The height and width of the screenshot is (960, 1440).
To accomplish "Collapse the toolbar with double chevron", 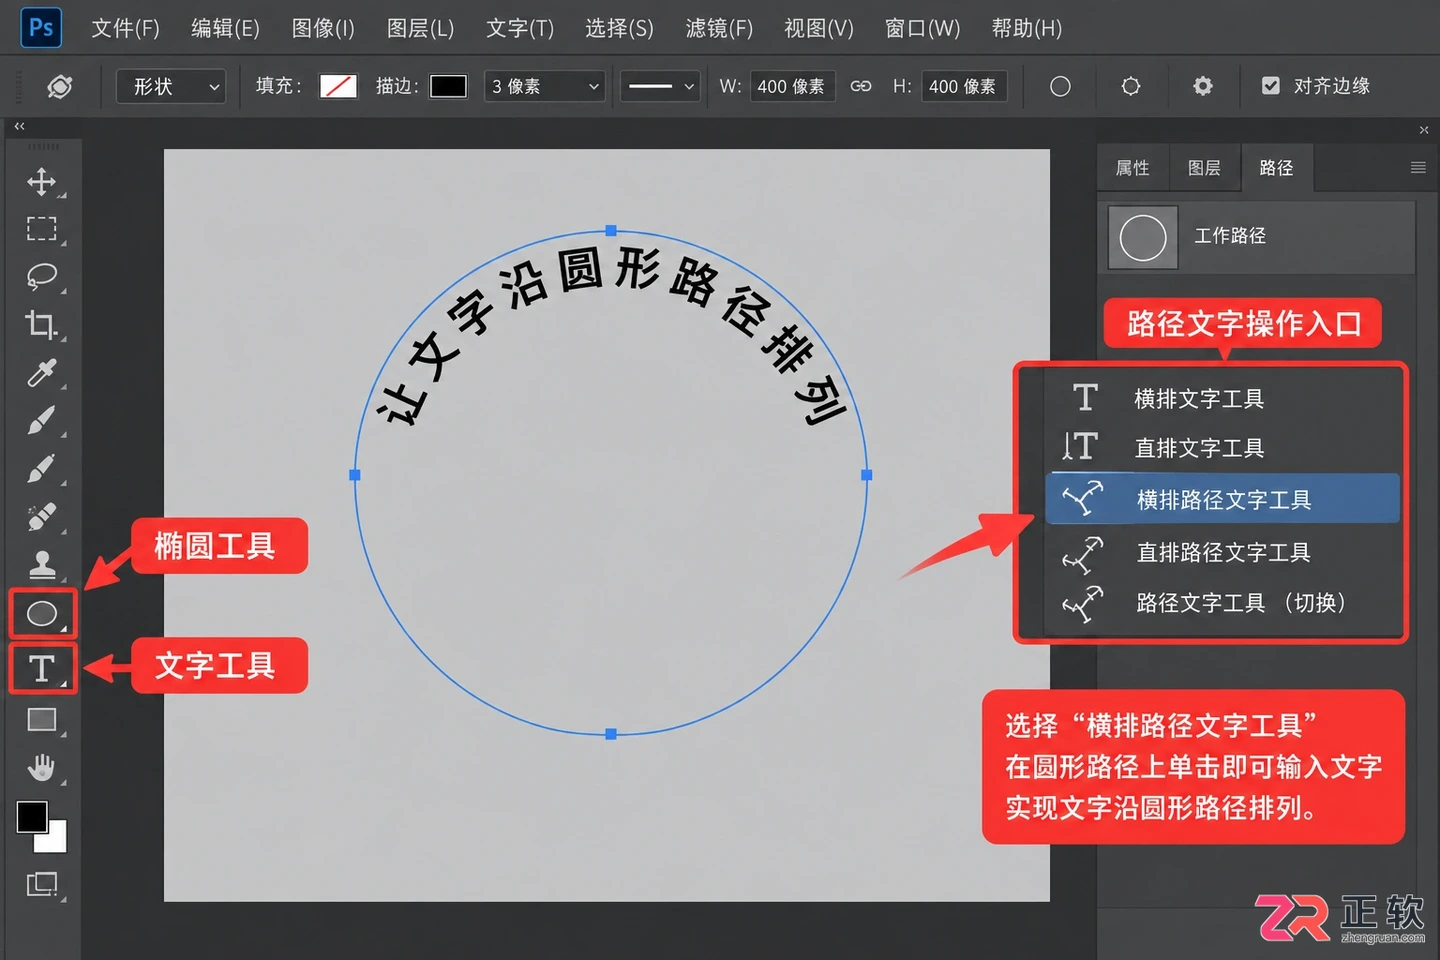I will coord(19,126).
